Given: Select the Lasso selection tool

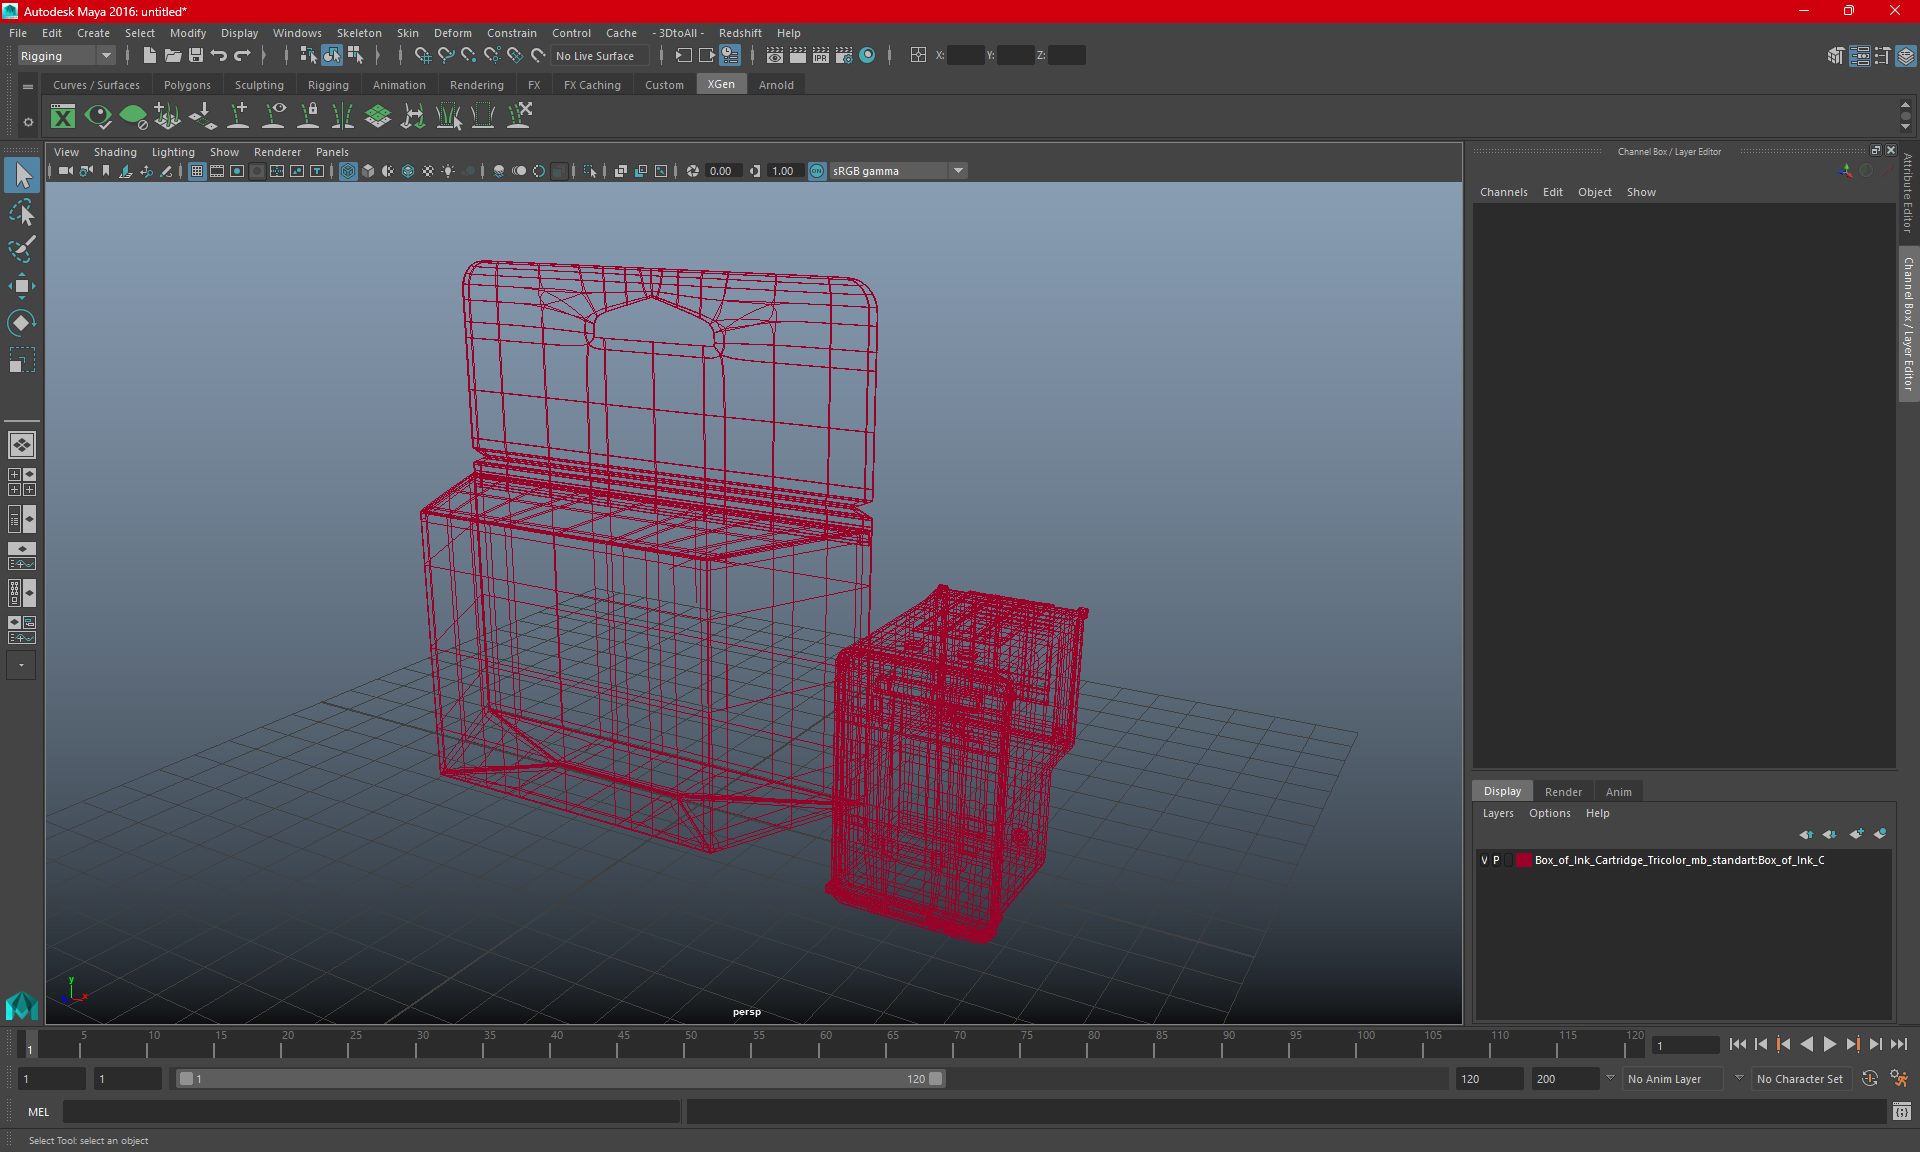Looking at the screenshot, I should point(22,213).
